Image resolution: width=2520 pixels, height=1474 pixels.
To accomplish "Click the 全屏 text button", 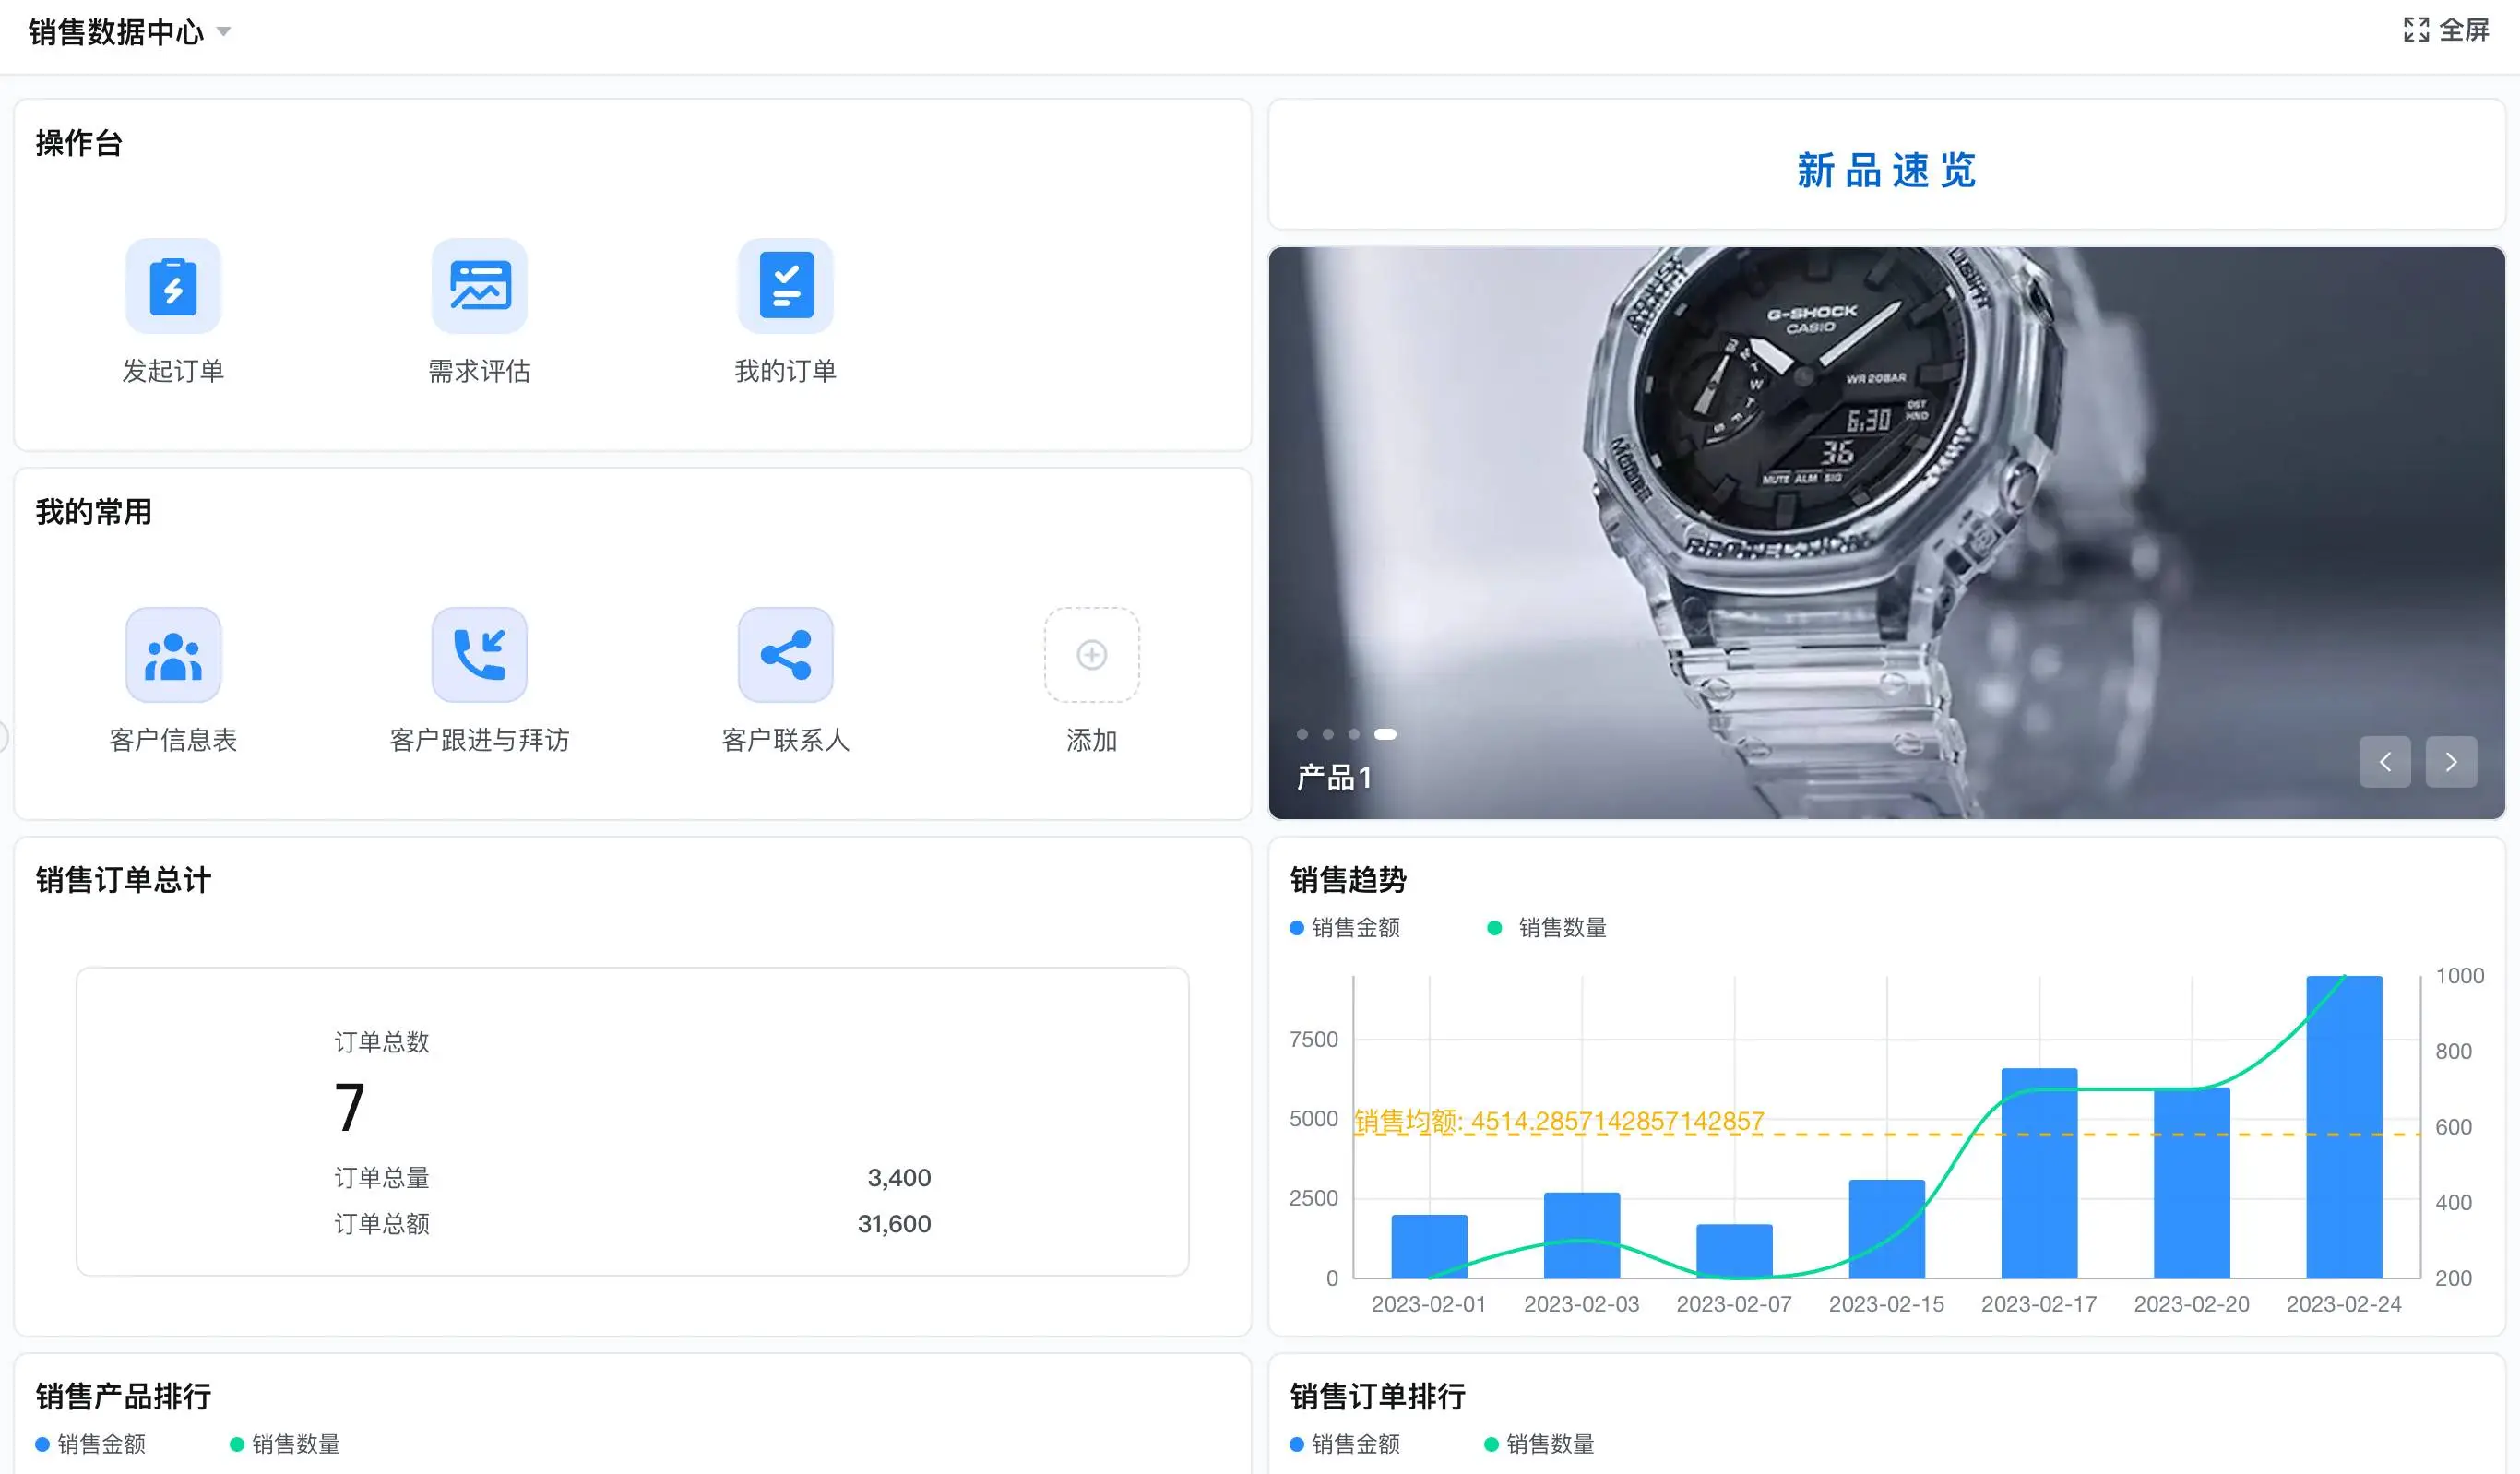I will coord(2464,30).
